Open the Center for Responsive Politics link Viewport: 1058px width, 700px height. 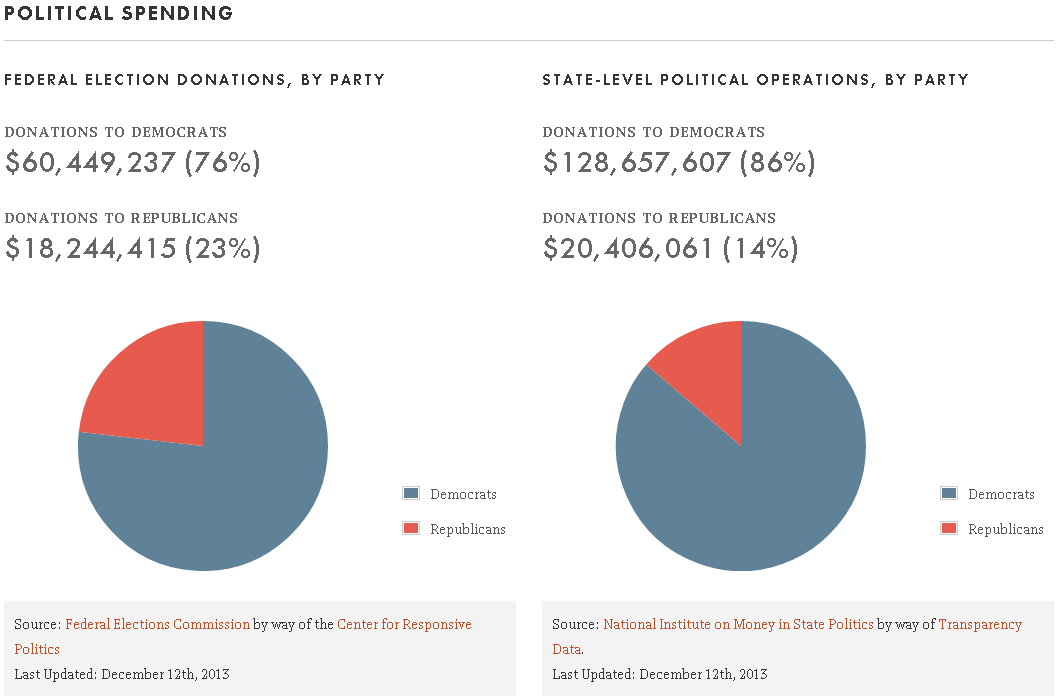coord(404,625)
